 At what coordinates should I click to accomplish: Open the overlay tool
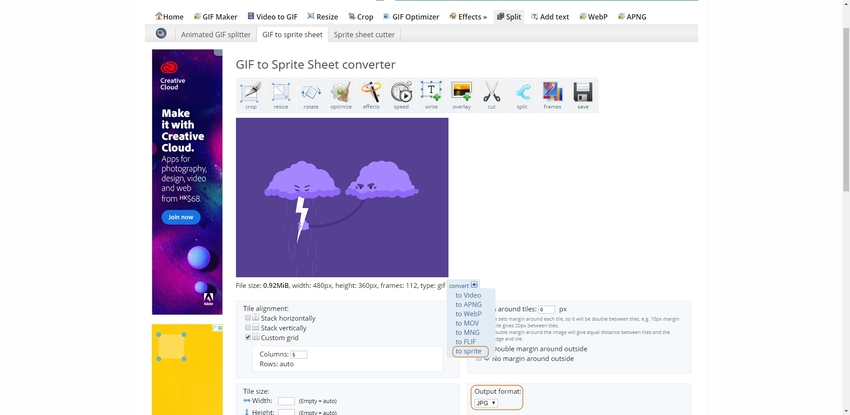coord(461,95)
